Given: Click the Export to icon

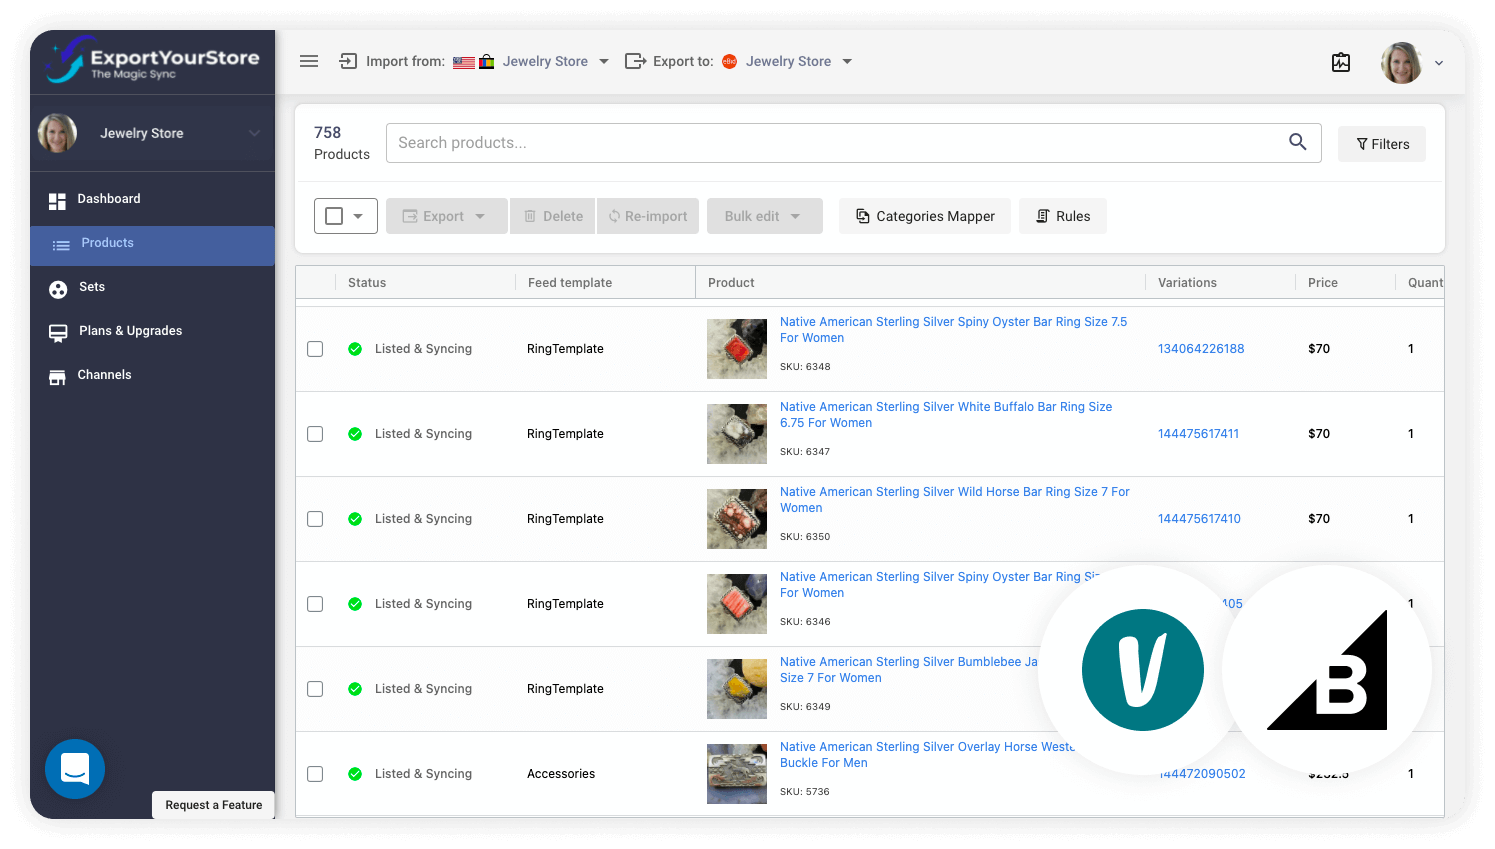Looking at the screenshot, I should tap(635, 61).
